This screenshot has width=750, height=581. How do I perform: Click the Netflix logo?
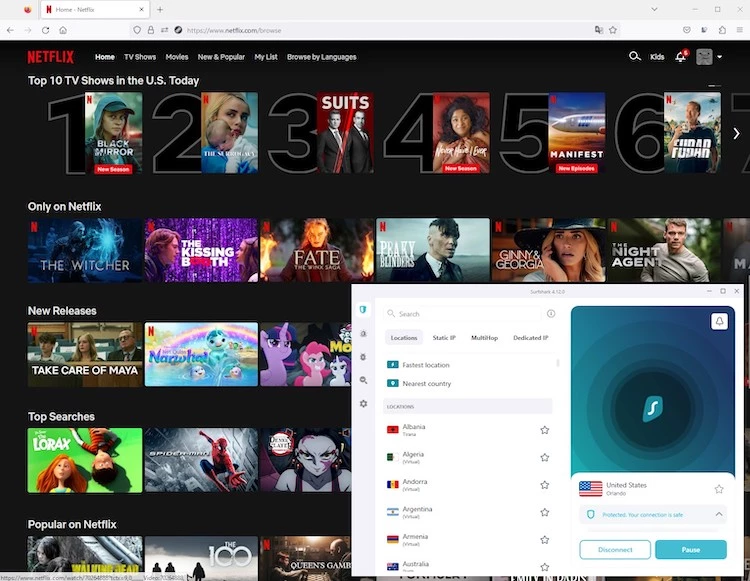coord(51,57)
